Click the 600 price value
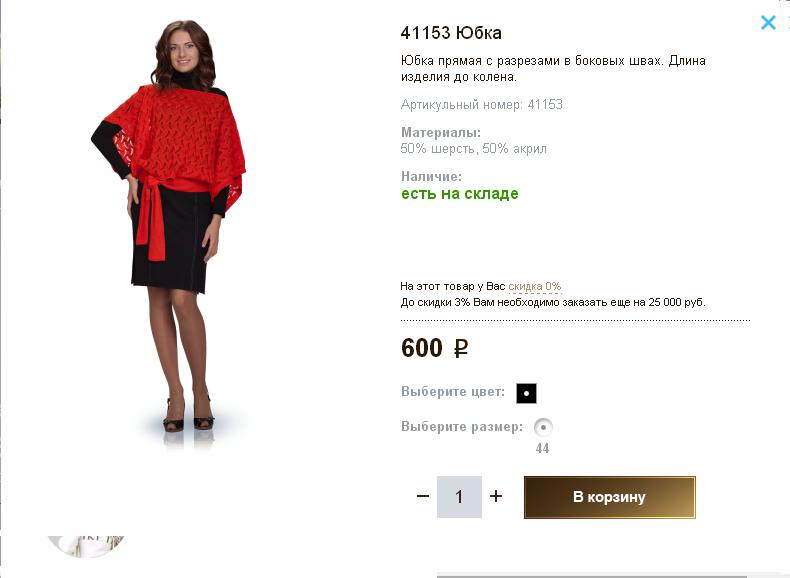The width and height of the screenshot is (790, 578). (x=421, y=348)
